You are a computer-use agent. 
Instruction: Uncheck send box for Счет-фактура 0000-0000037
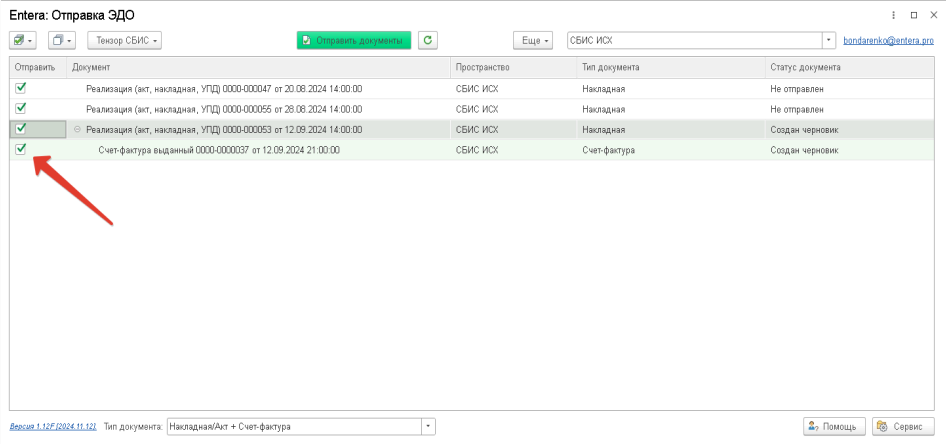click(21, 149)
